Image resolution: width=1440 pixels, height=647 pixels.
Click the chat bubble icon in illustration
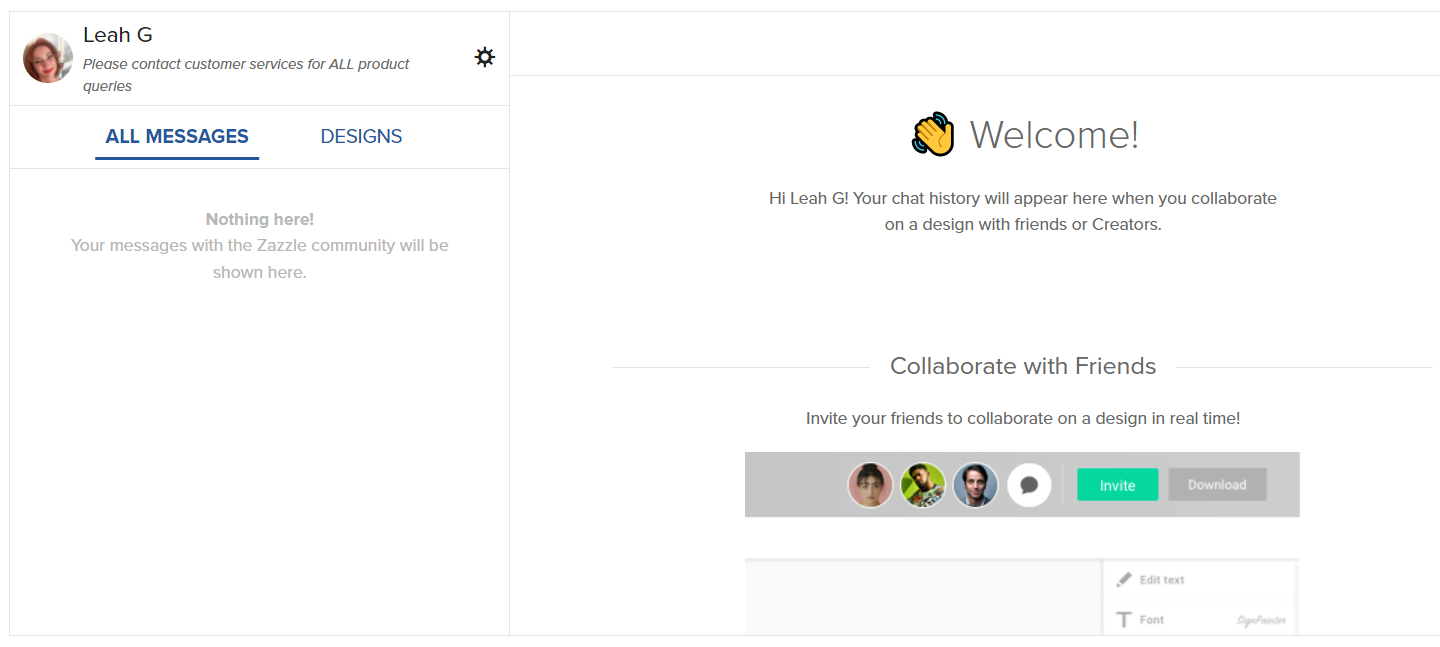tap(1029, 485)
